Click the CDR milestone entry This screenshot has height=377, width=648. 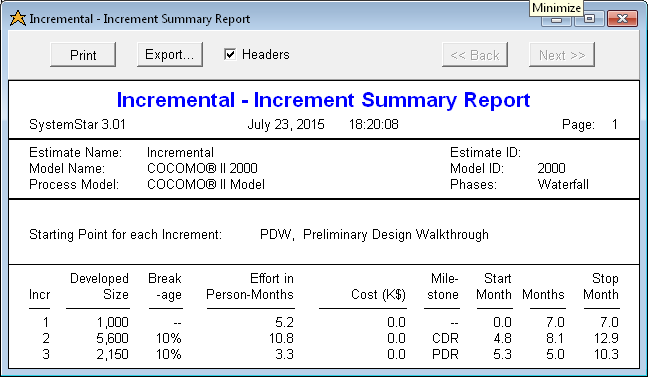445,338
